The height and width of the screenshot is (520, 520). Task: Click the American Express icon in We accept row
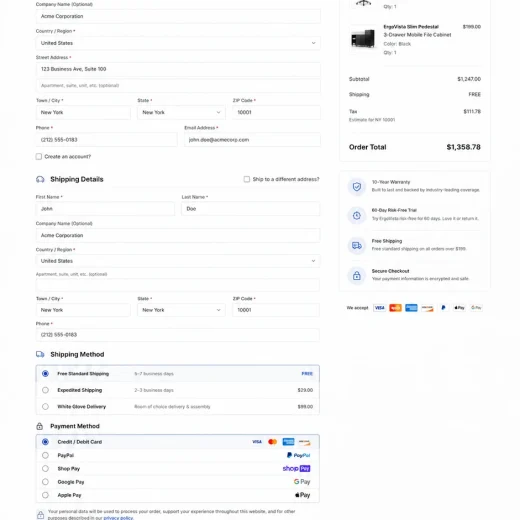(x=411, y=308)
